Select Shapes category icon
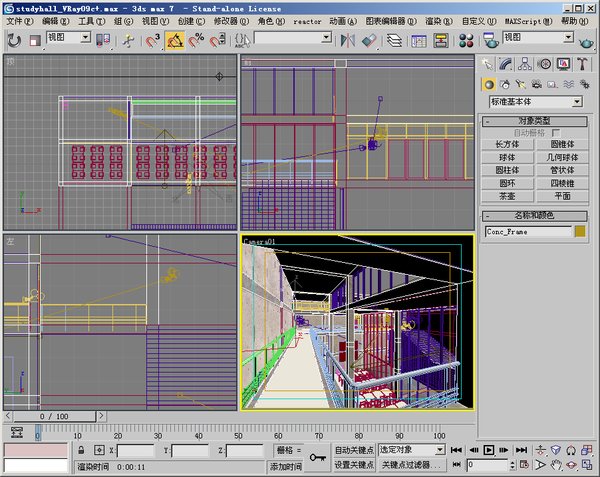Image resolution: width=600 pixels, height=477 pixels. click(x=505, y=85)
